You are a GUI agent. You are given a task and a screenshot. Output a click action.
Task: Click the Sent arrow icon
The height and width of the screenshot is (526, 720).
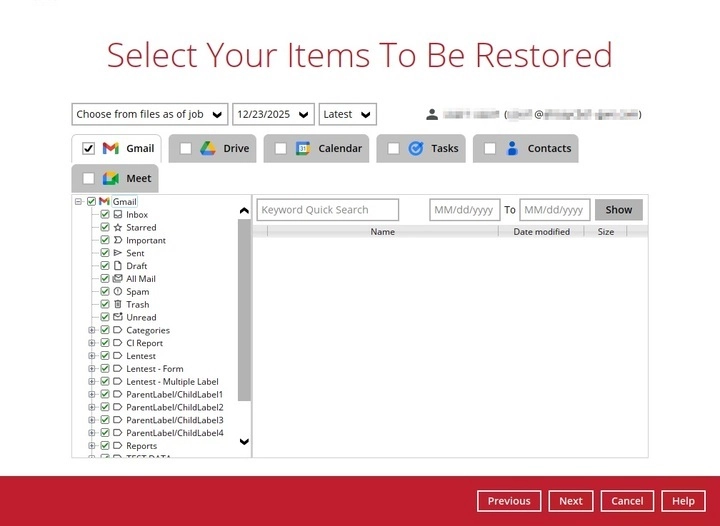[x=118, y=253]
